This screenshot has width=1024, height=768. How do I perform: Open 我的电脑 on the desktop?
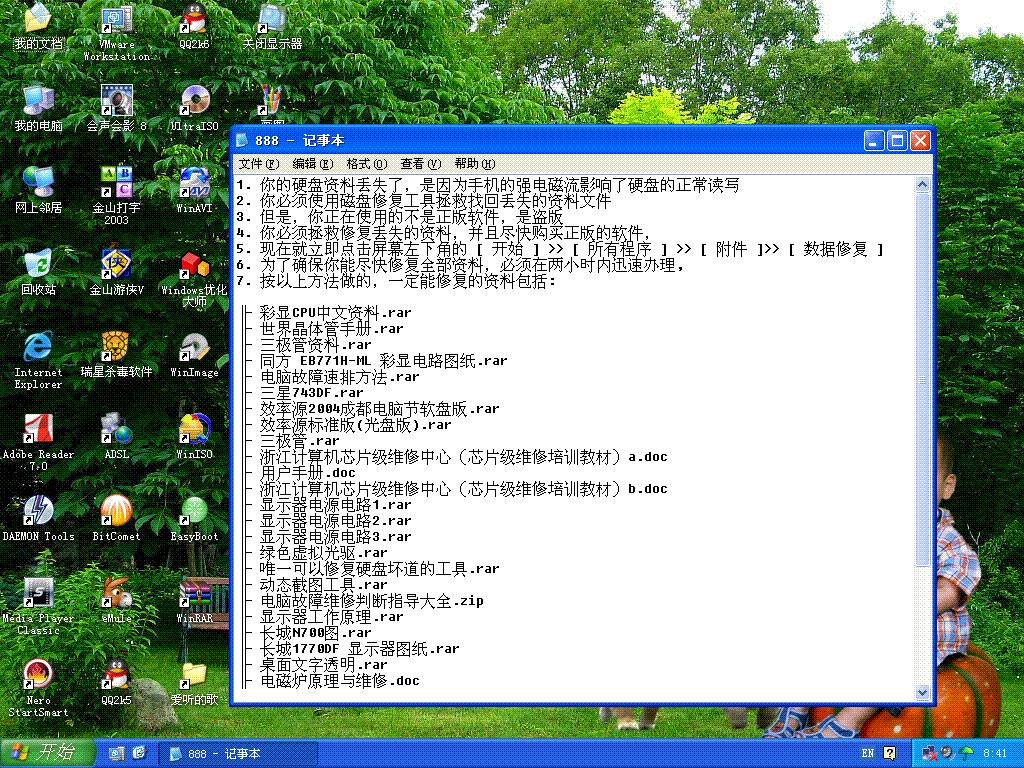[x=39, y=108]
